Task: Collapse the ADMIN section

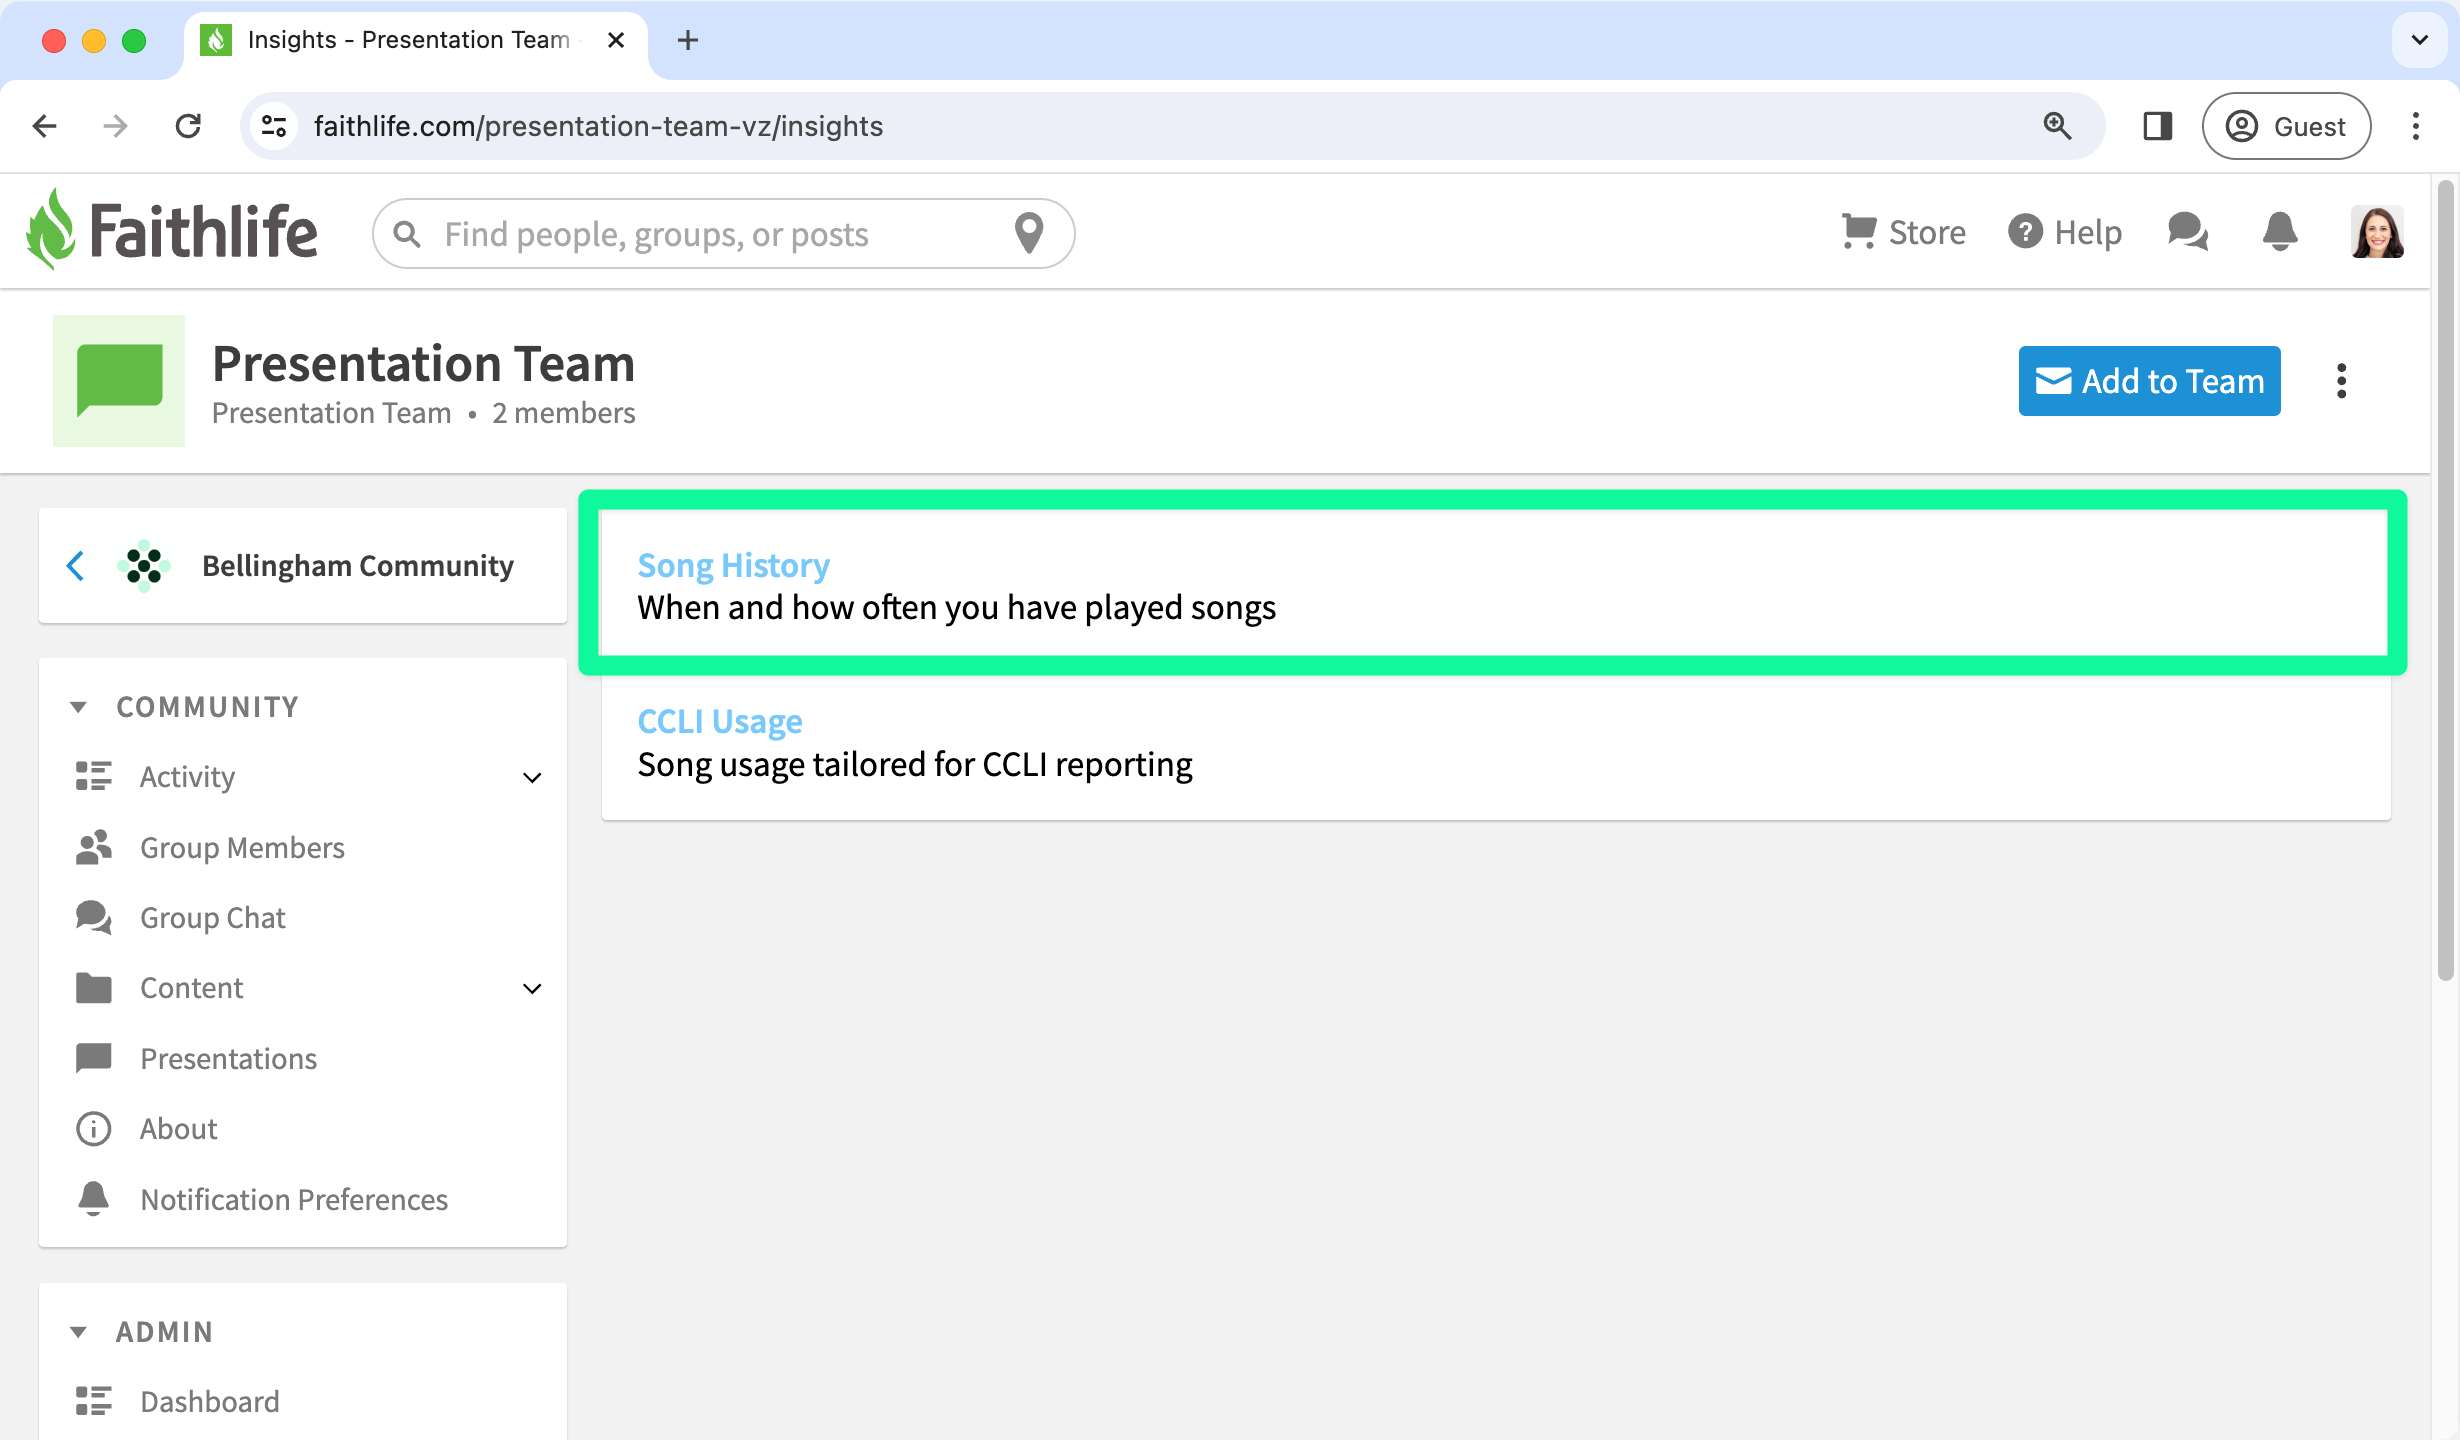Action: point(78,1332)
